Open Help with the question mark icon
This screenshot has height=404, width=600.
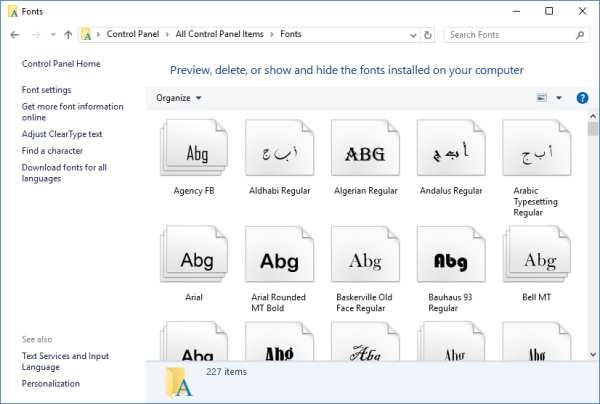click(582, 98)
